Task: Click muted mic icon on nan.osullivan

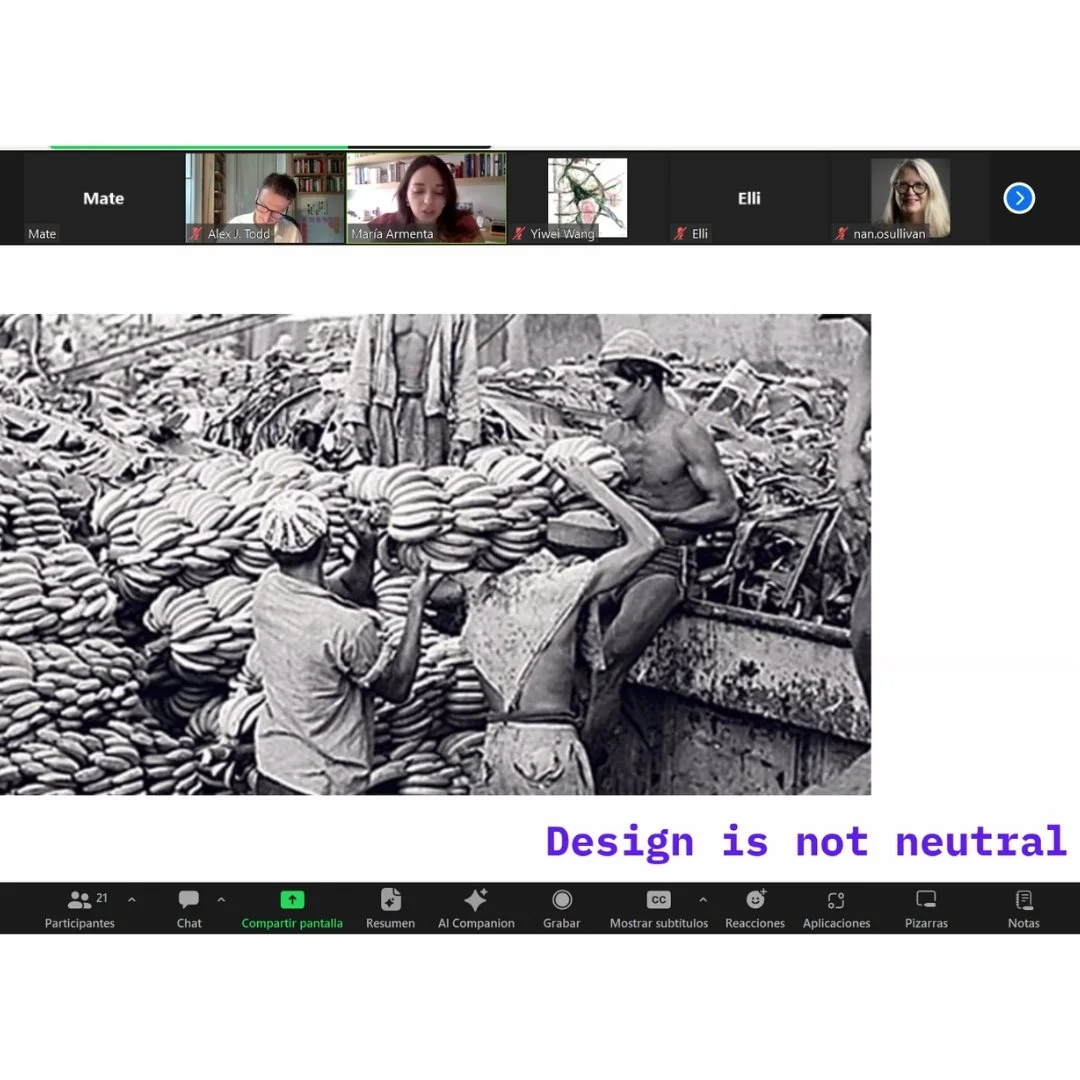Action: coord(841,233)
